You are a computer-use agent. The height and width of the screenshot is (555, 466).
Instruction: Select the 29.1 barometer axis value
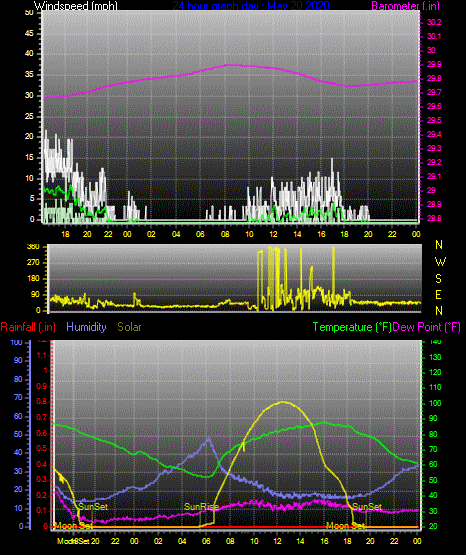[x=434, y=176]
